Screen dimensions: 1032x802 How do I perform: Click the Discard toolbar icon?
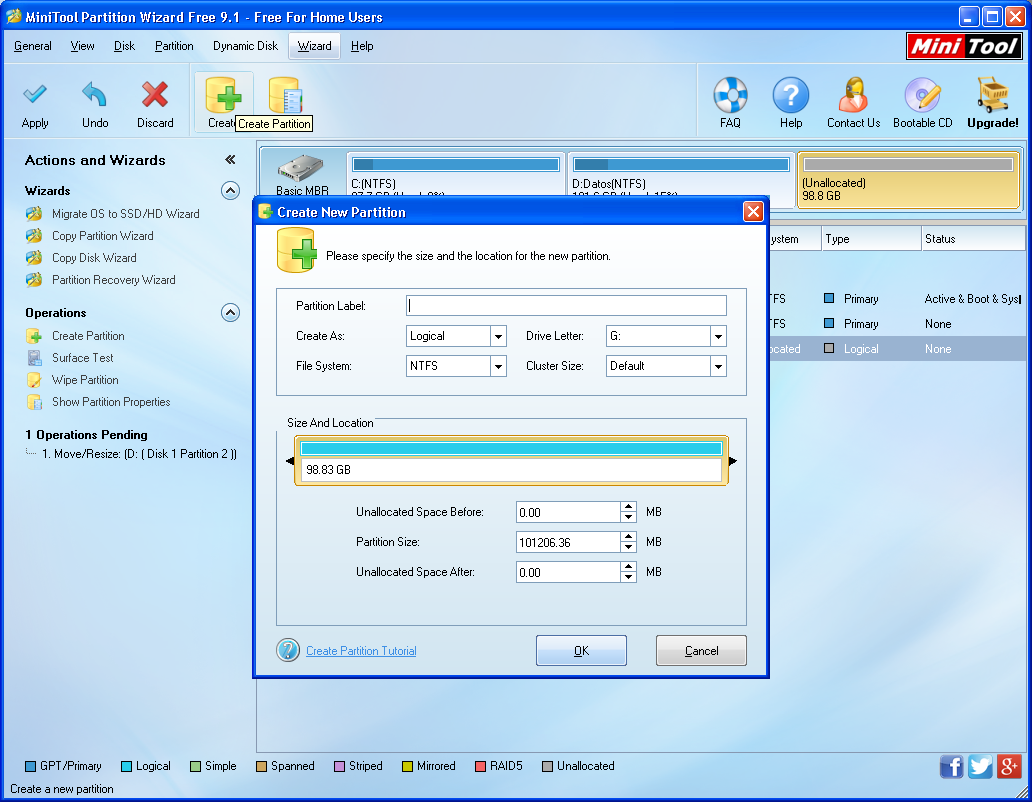(x=155, y=100)
